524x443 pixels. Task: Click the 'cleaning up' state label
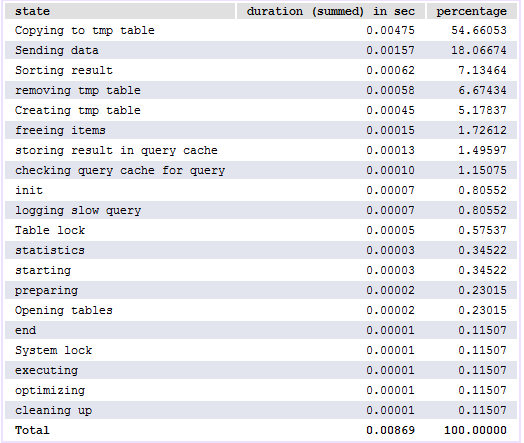pyautogui.click(x=53, y=410)
